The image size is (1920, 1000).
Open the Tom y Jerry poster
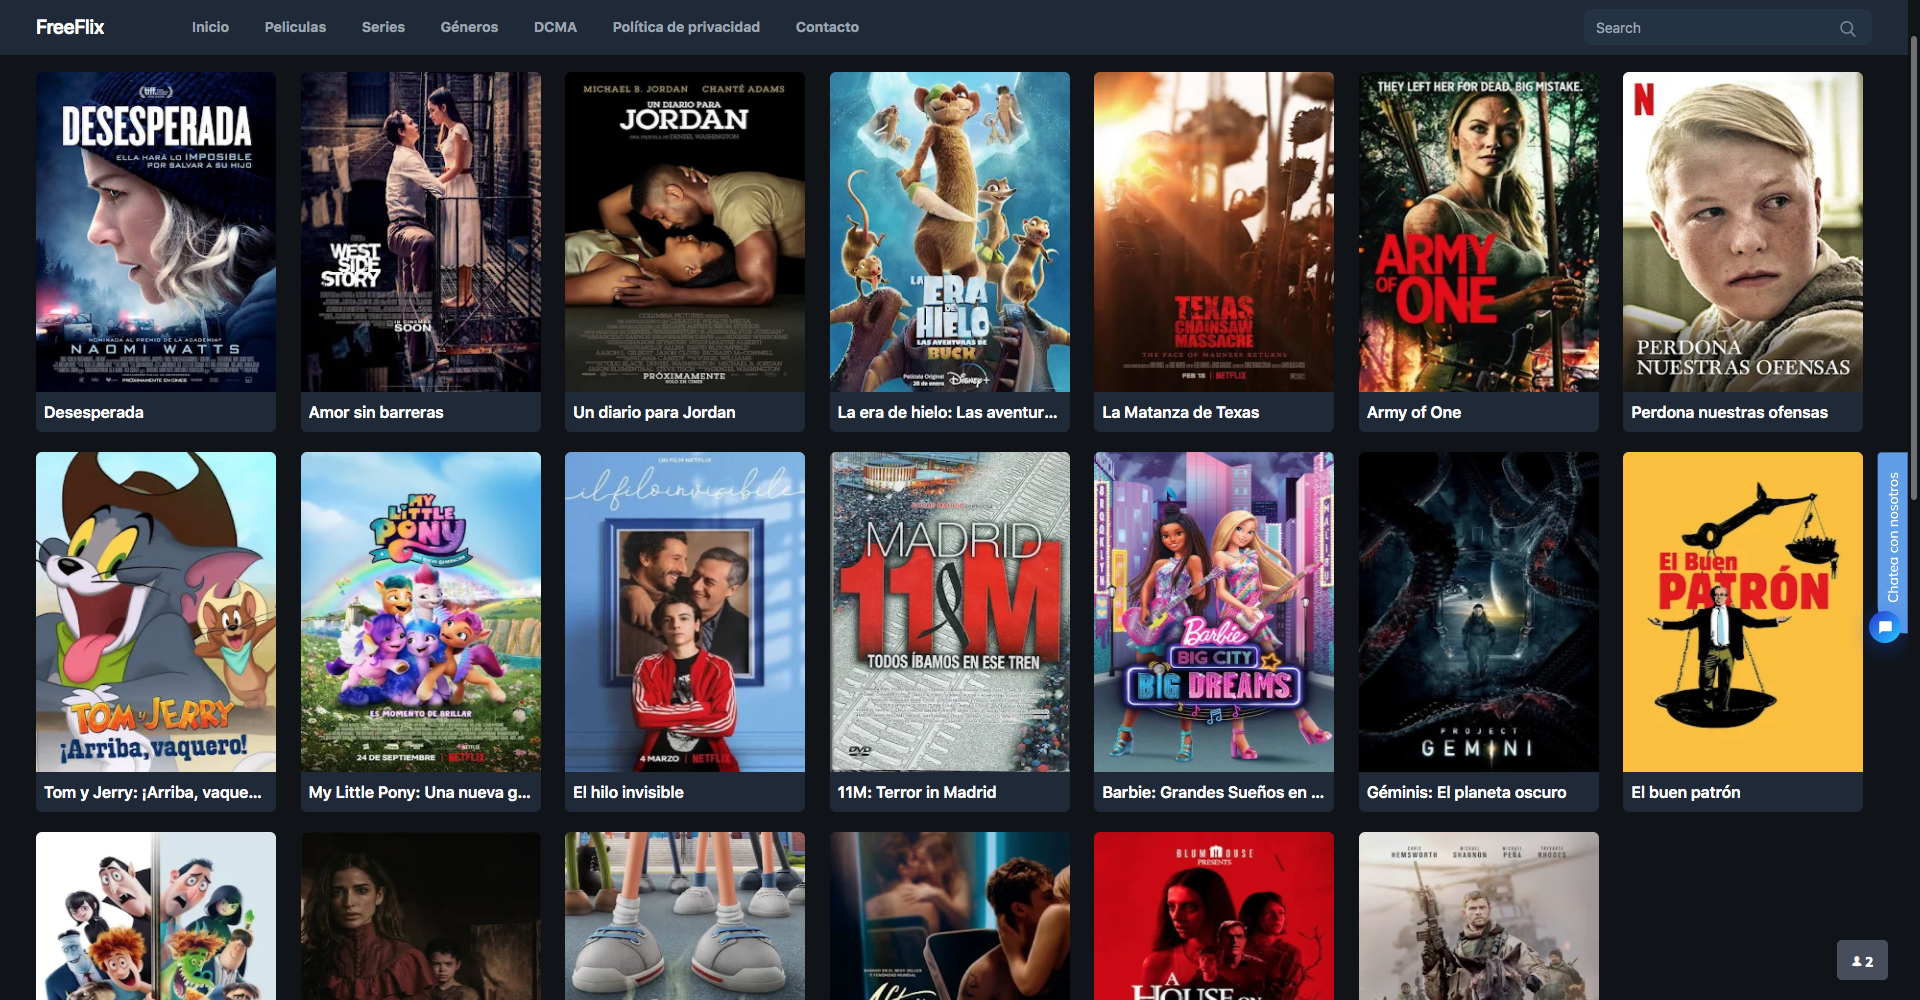point(156,612)
